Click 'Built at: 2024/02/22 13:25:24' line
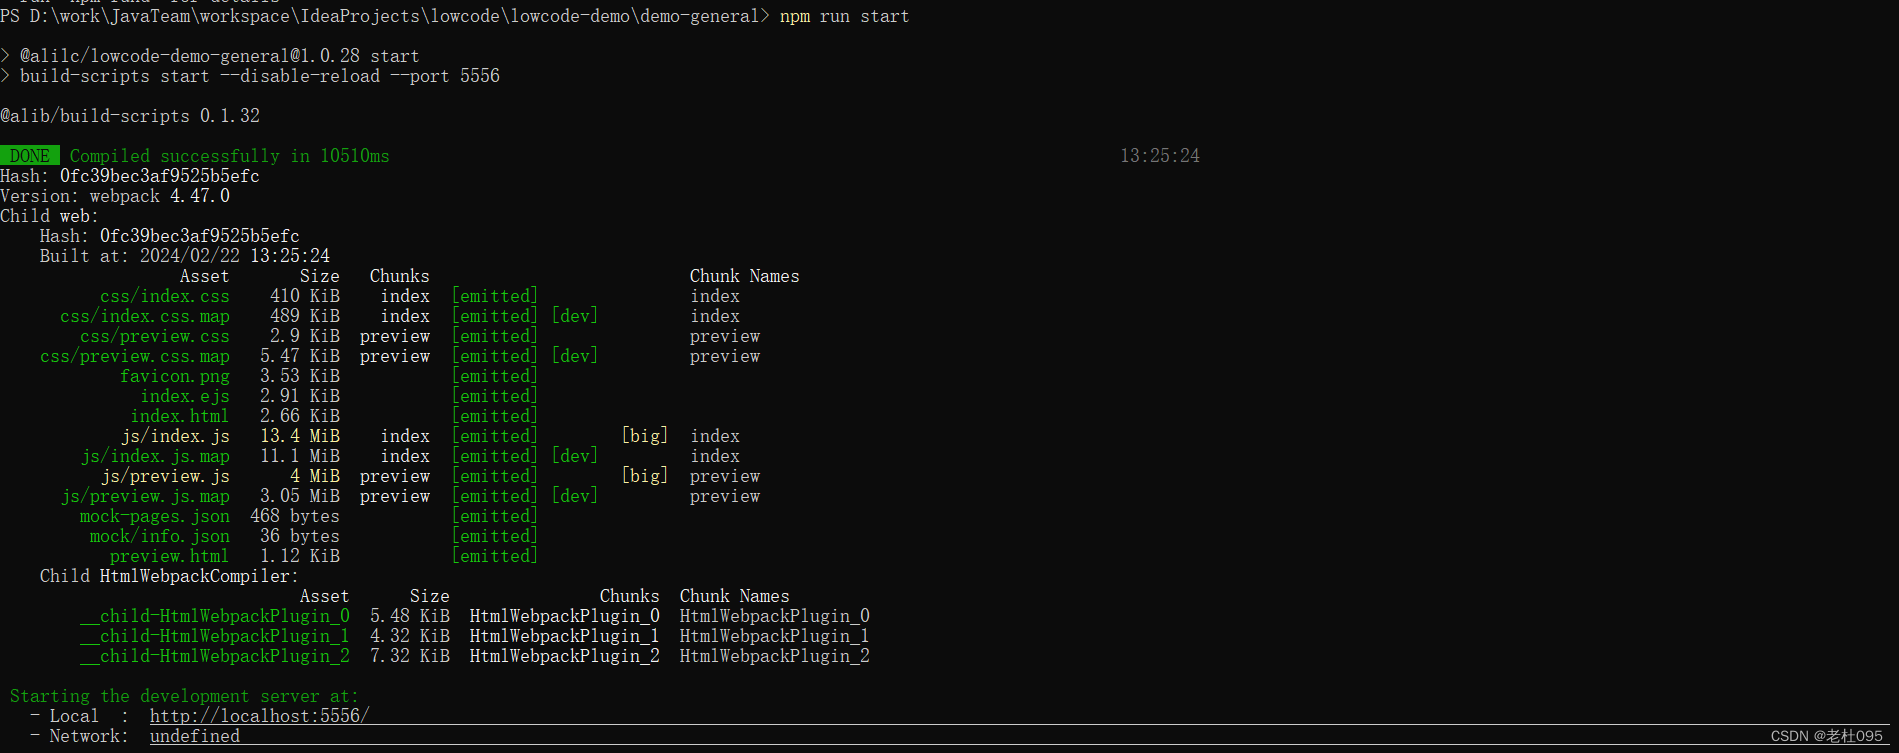 click(x=184, y=256)
